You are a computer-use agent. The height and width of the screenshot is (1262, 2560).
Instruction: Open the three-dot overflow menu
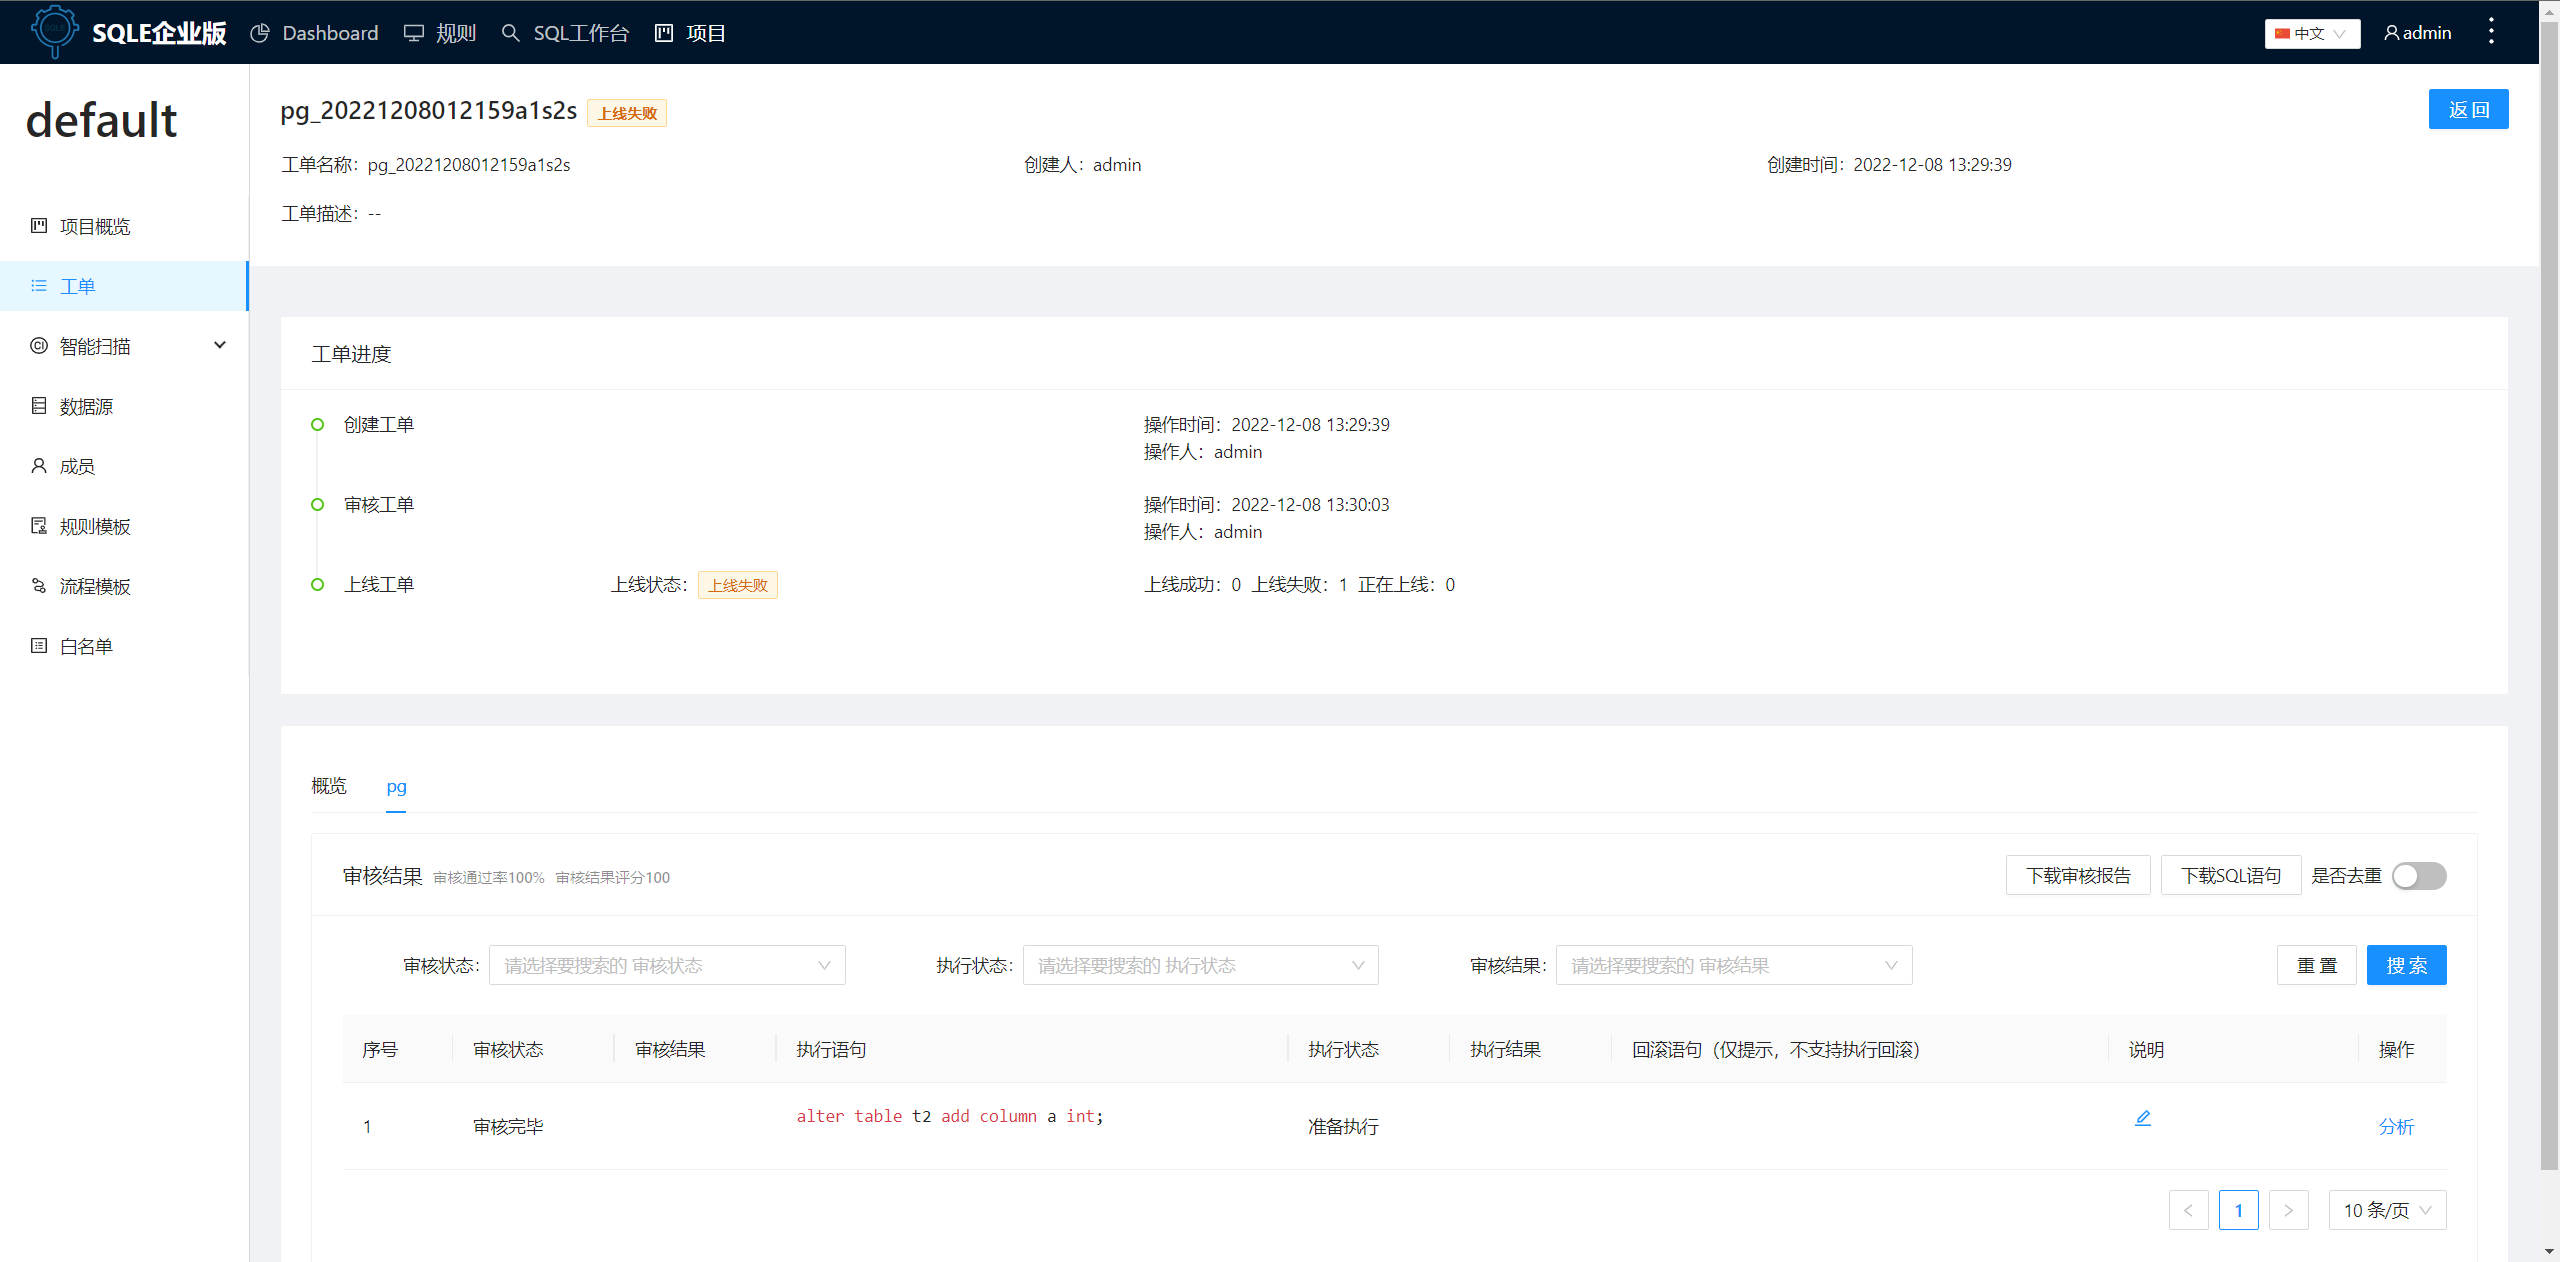(2491, 31)
